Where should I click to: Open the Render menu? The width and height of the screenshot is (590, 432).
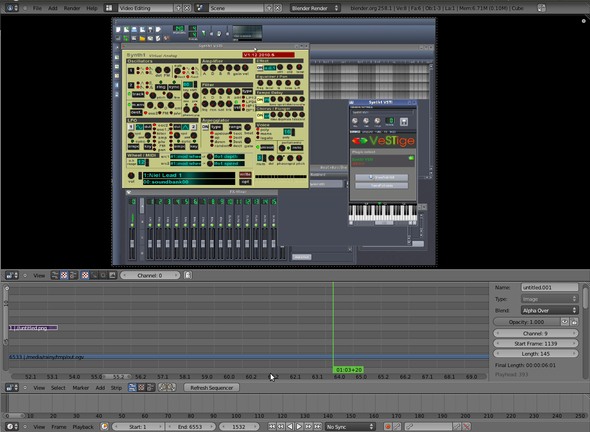point(71,8)
